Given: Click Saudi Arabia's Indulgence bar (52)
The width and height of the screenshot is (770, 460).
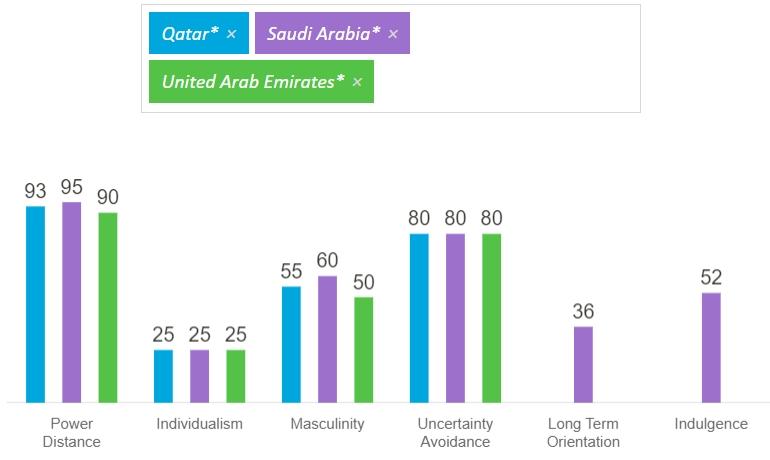Looking at the screenshot, I should pyautogui.click(x=711, y=347).
